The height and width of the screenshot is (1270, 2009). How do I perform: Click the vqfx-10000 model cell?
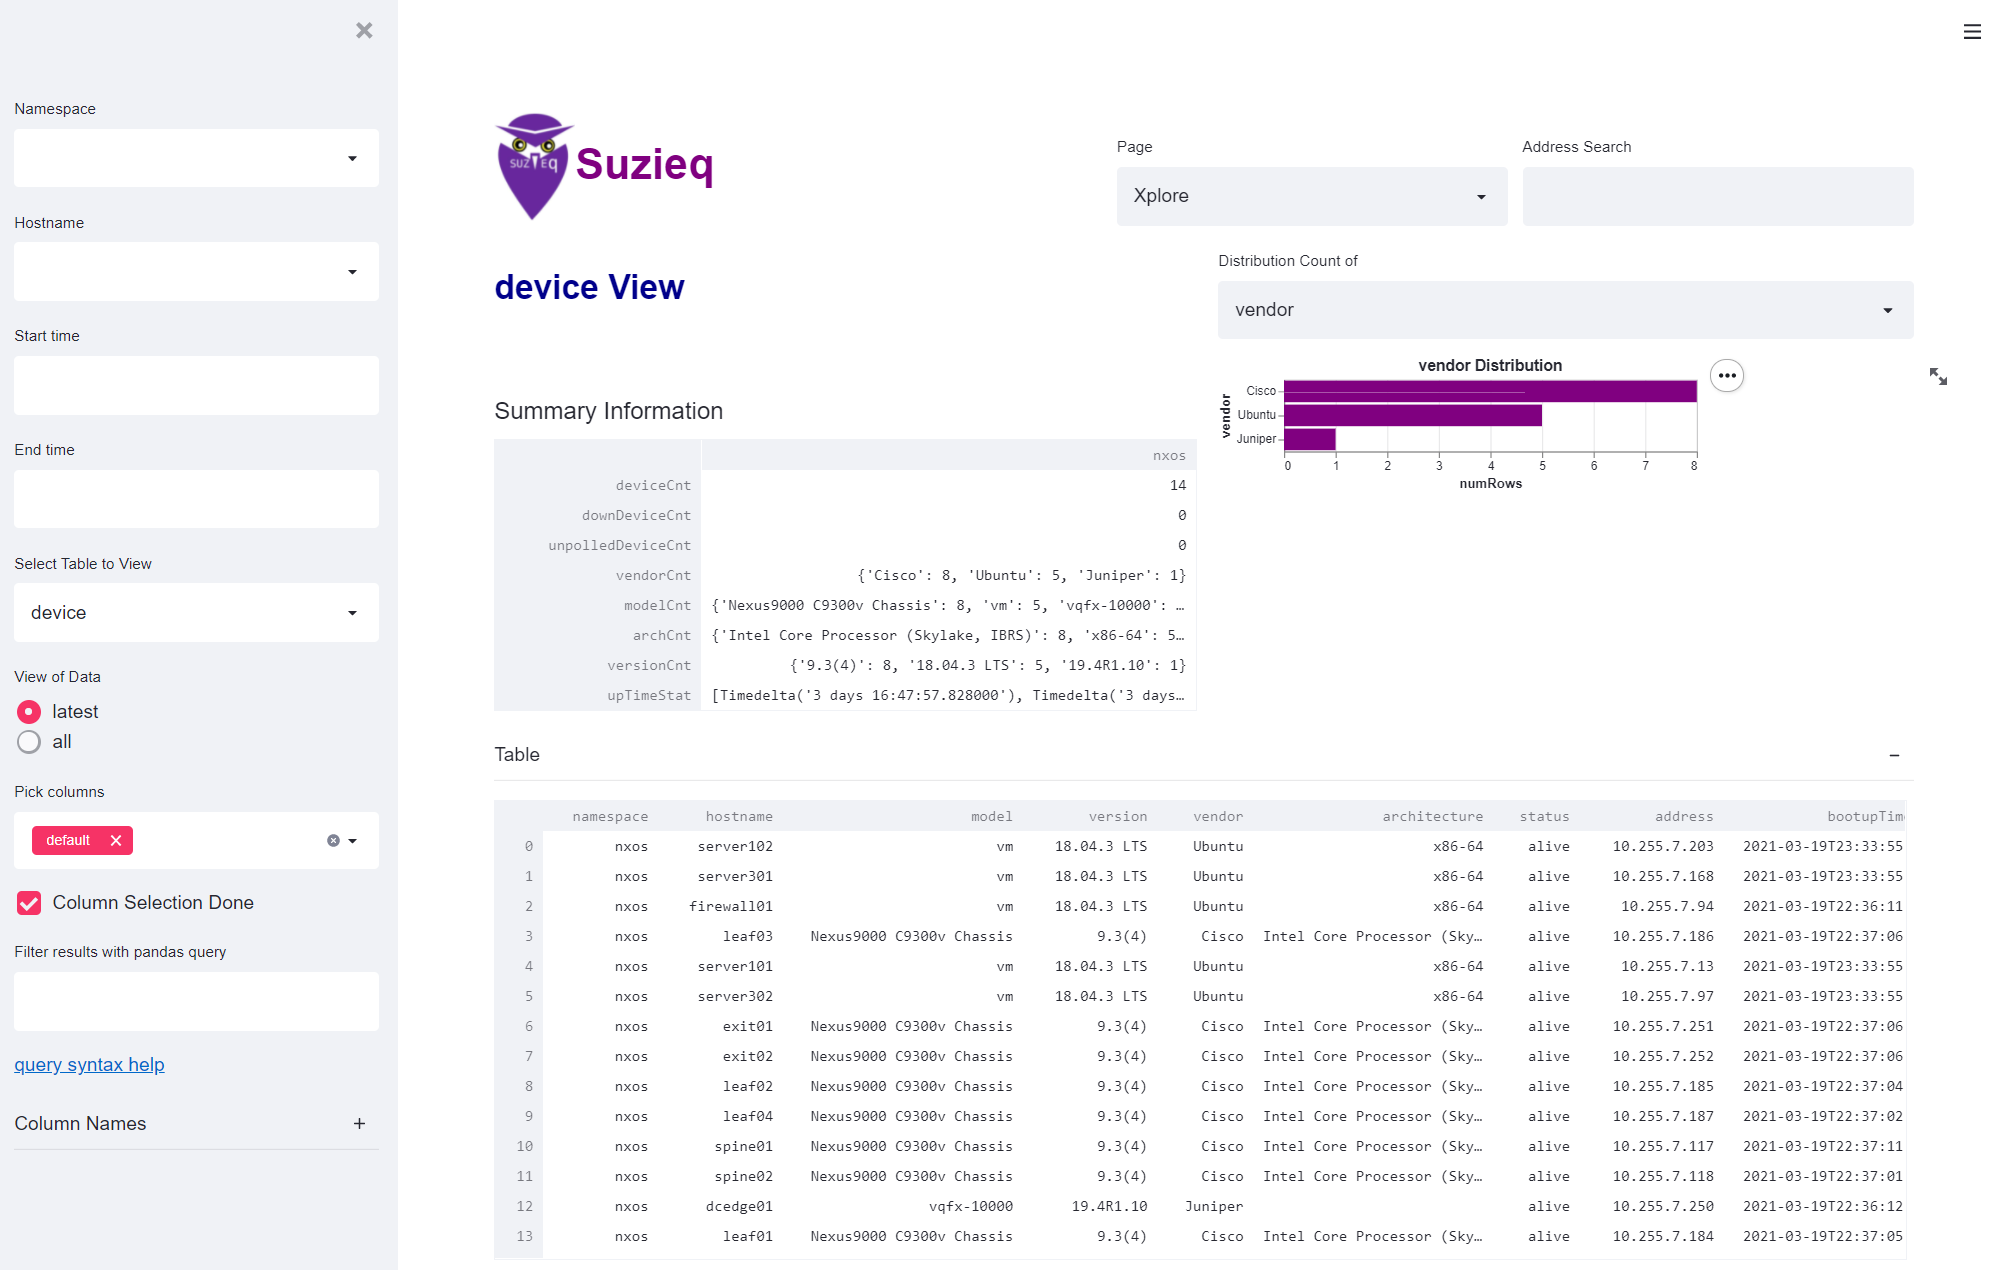(x=970, y=1207)
